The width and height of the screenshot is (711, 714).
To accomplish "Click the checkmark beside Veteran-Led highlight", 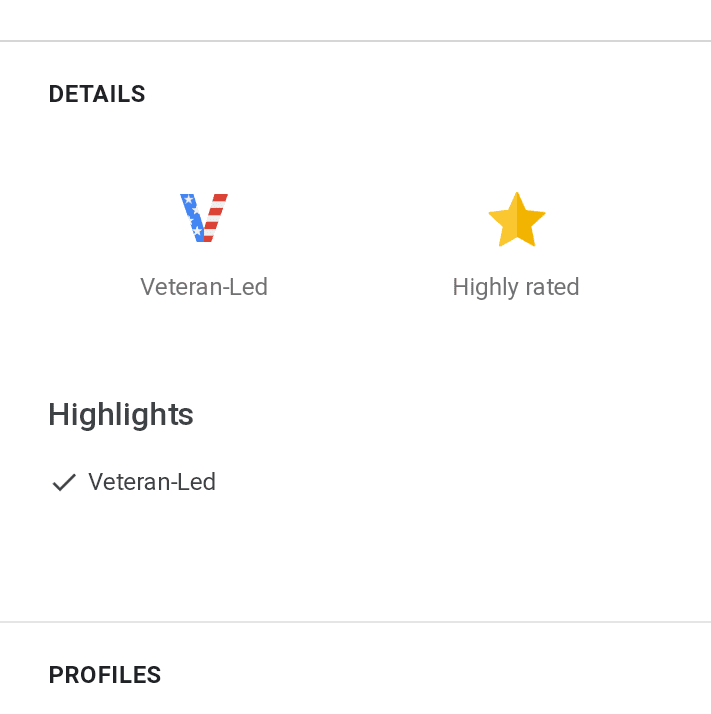I will [64, 483].
